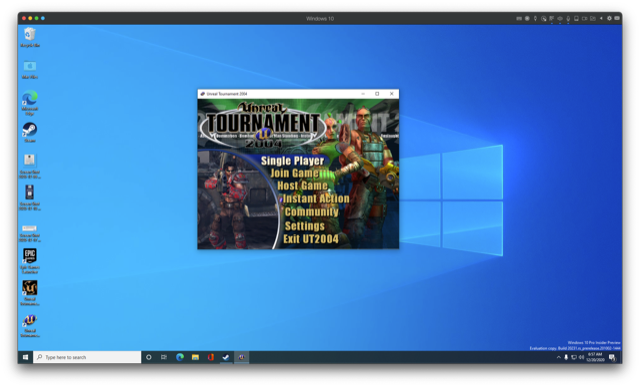
Task: Click the taskbar search box
Action: coord(87,357)
